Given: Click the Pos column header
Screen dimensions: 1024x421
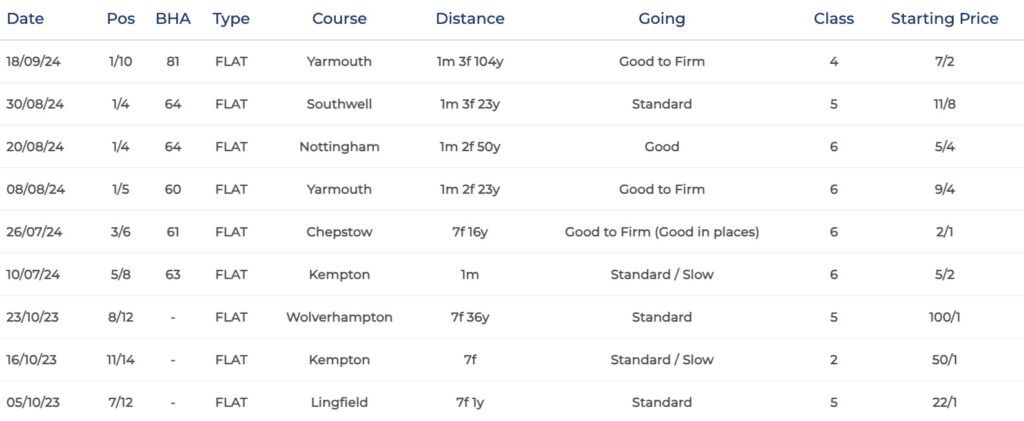Looking at the screenshot, I should pyautogui.click(x=121, y=19).
